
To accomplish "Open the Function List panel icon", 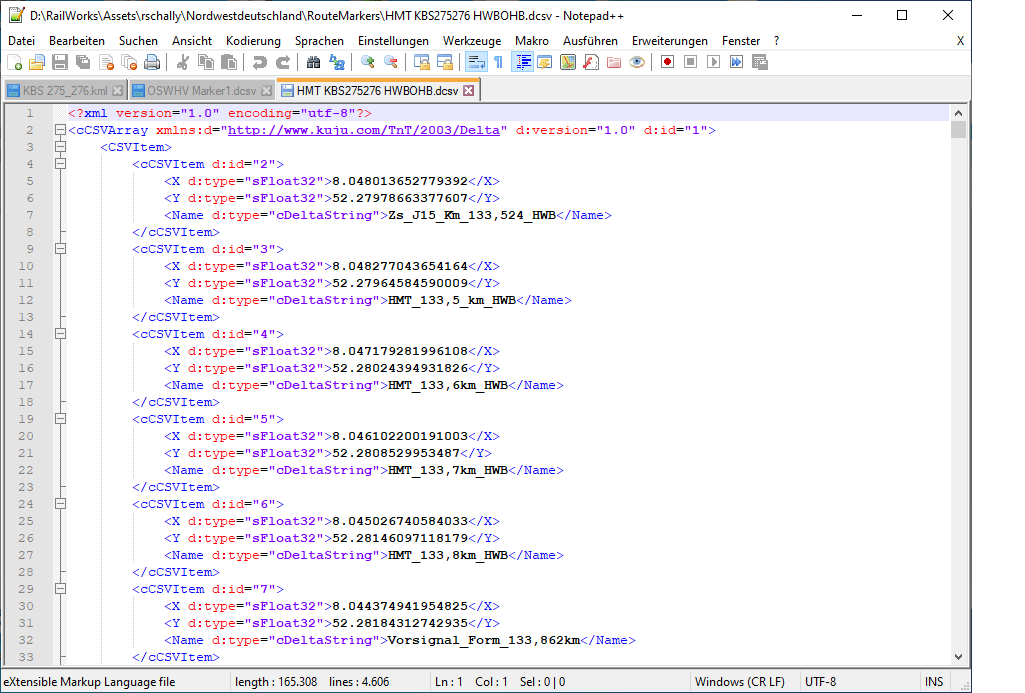I will coord(591,62).
